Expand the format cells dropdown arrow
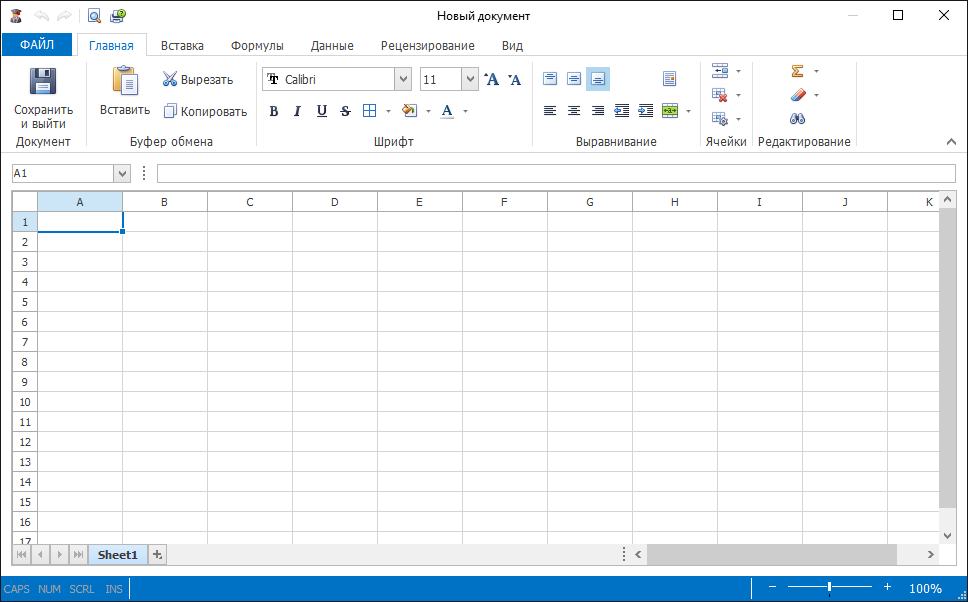The width and height of the screenshot is (968, 602). point(738,119)
